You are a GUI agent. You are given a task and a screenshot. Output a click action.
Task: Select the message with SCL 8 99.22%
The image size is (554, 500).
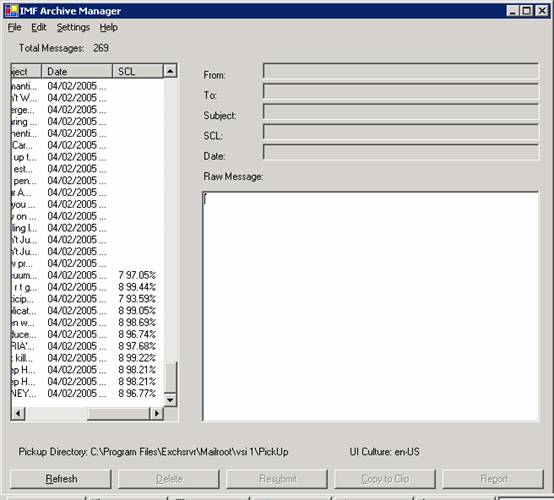[87, 358]
